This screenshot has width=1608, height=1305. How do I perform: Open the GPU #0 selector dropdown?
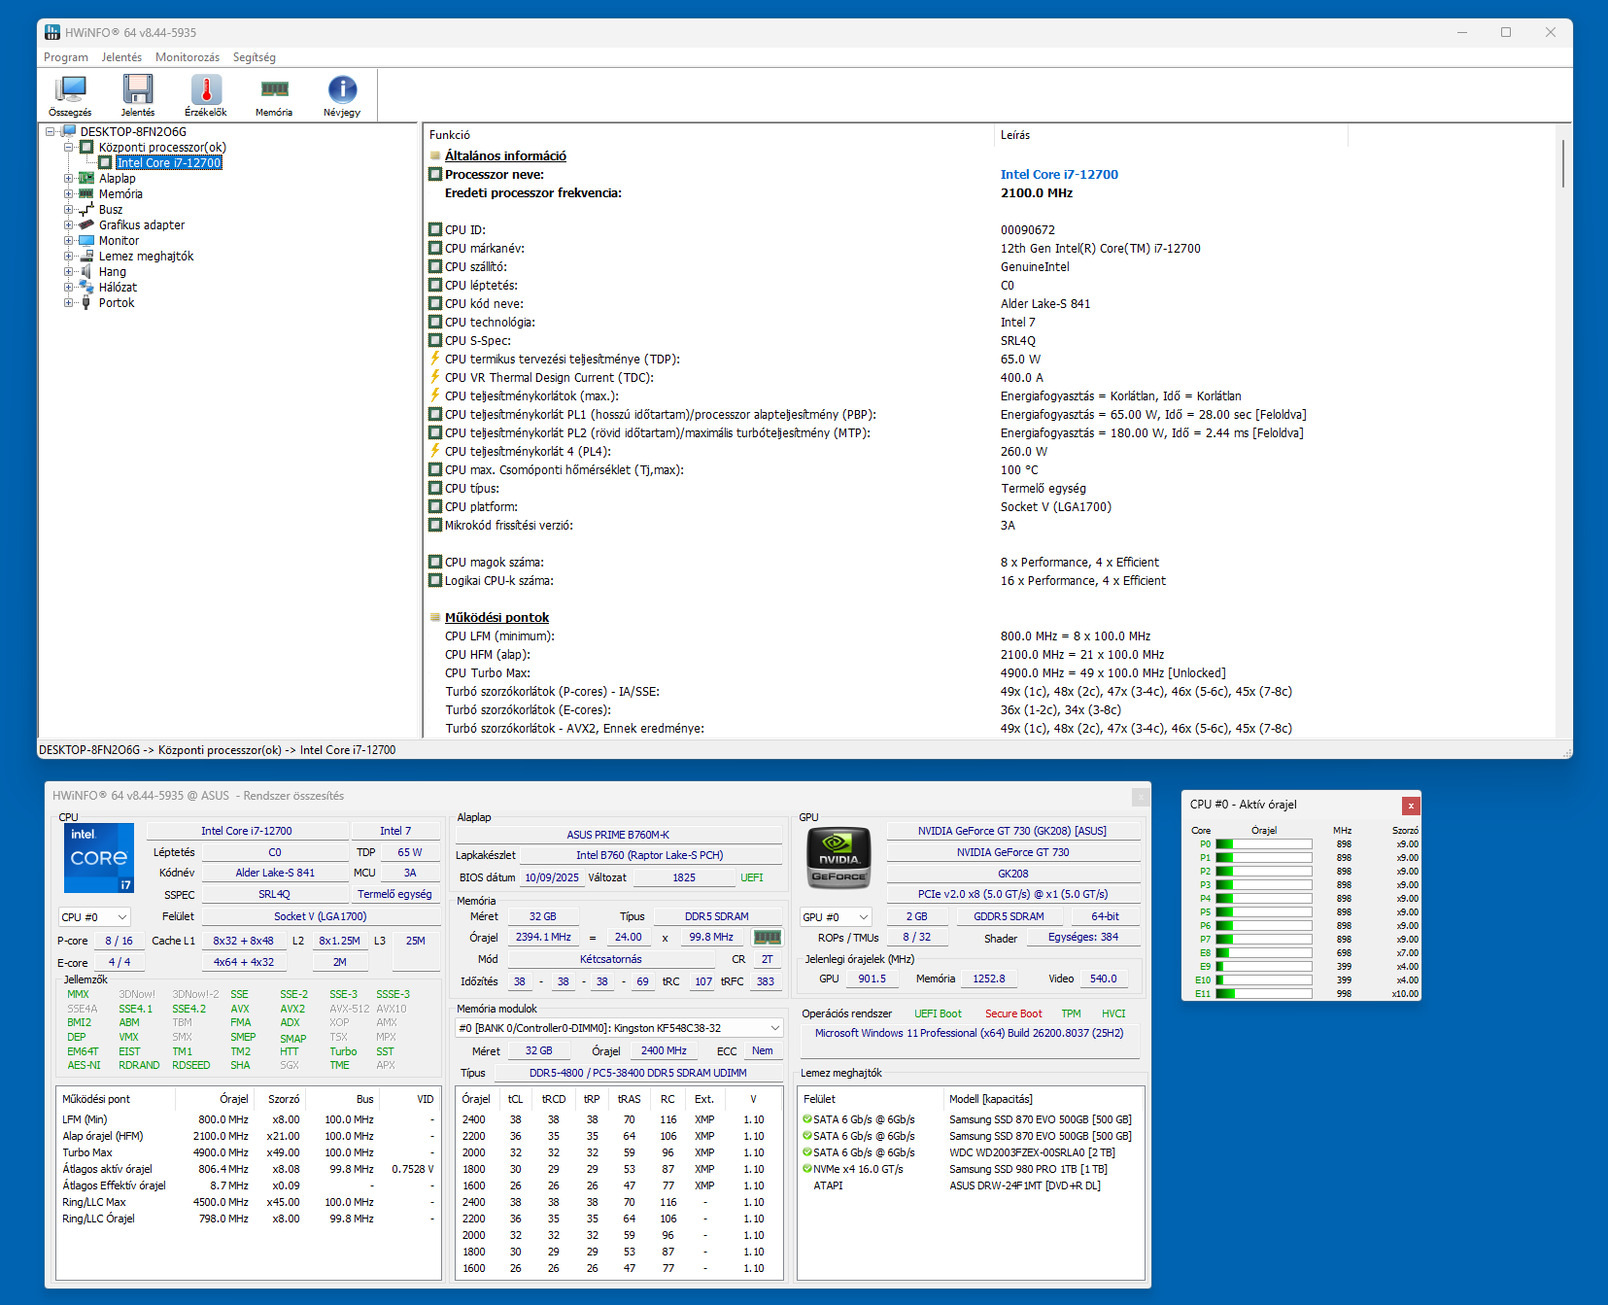coord(835,917)
